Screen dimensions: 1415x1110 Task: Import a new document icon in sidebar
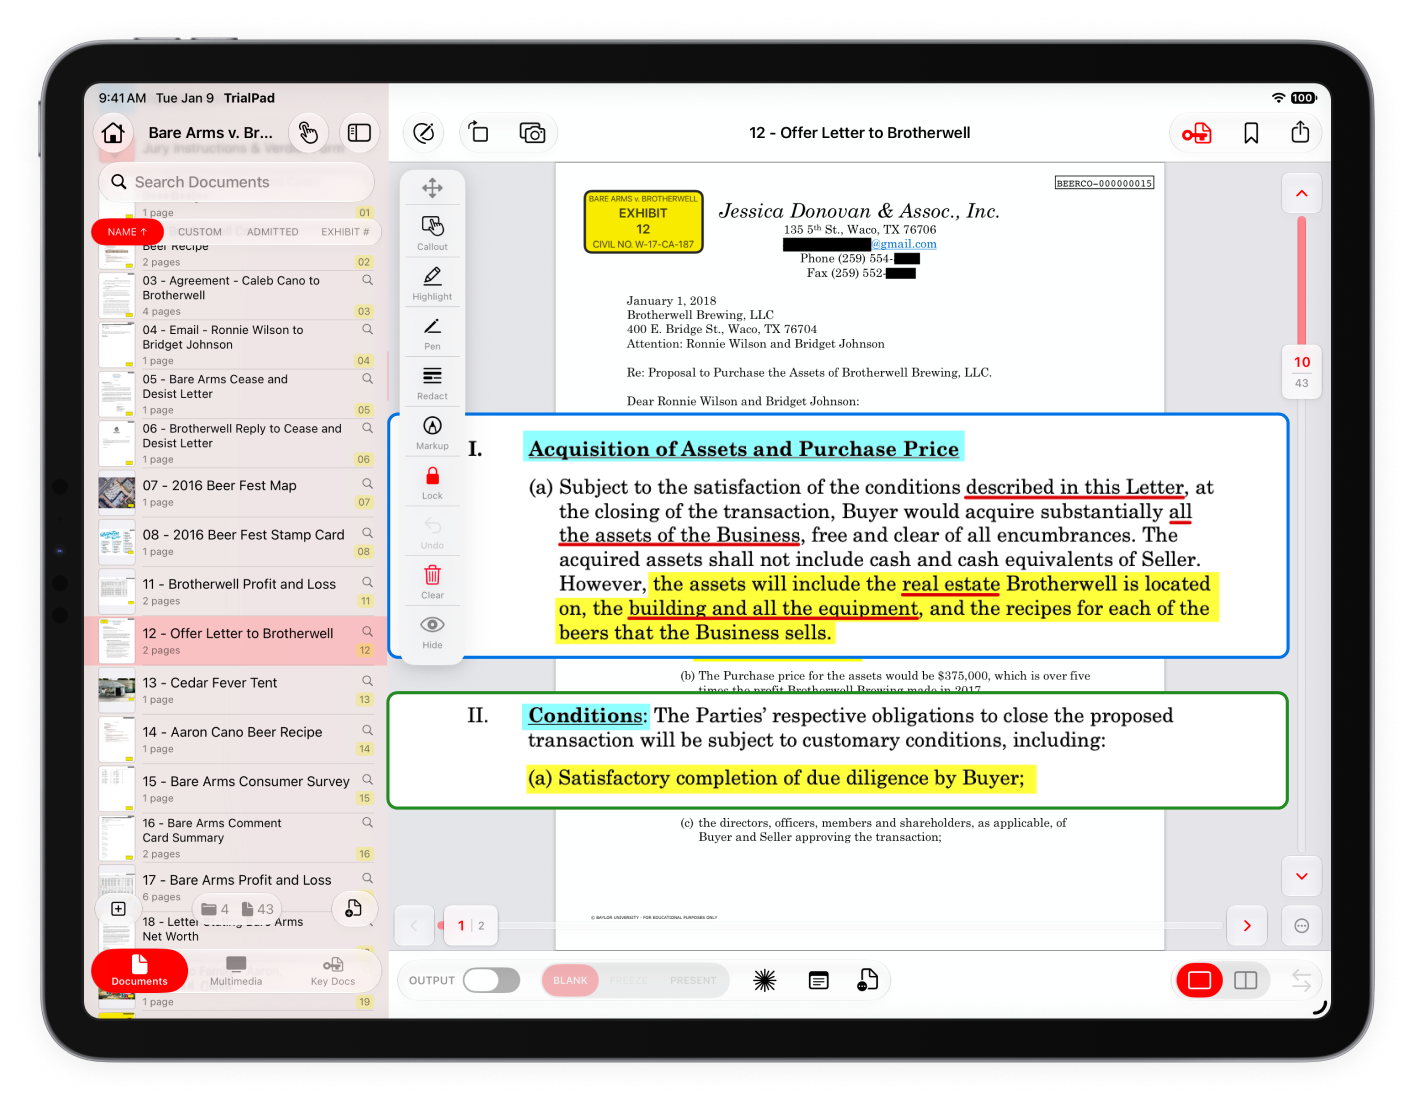[x=353, y=908]
